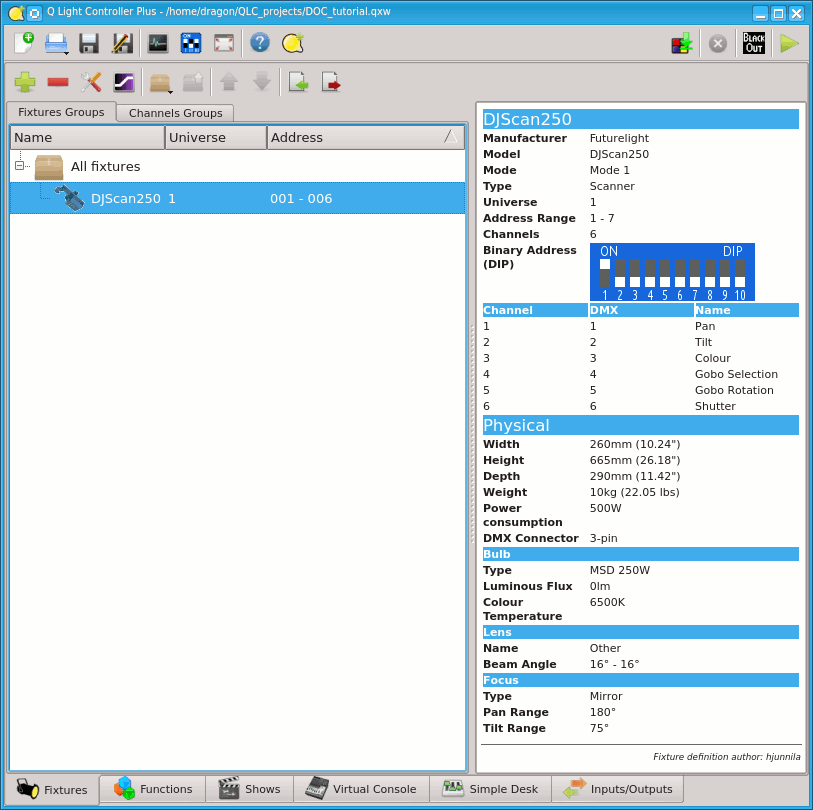Select the Fixtures Groups tab
The width and height of the screenshot is (813, 810).
(x=61, y=112)
